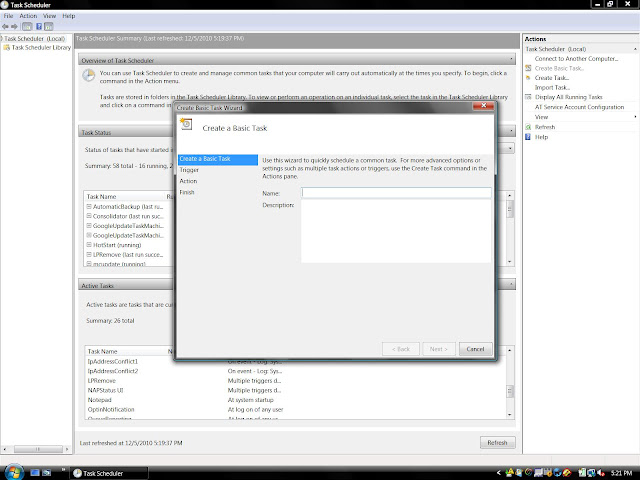
Task: Expand the second GoogleUpdateTaskMachine status entry
Action: coord(89,236)
